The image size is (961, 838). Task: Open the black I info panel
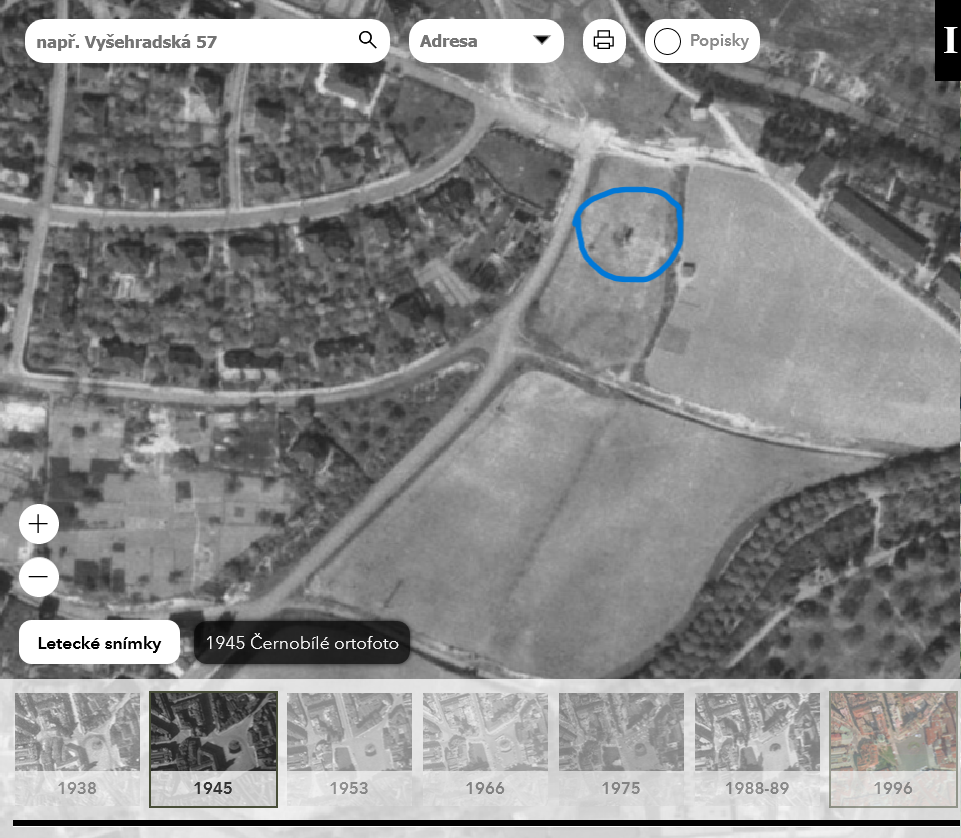pos(948,40)
